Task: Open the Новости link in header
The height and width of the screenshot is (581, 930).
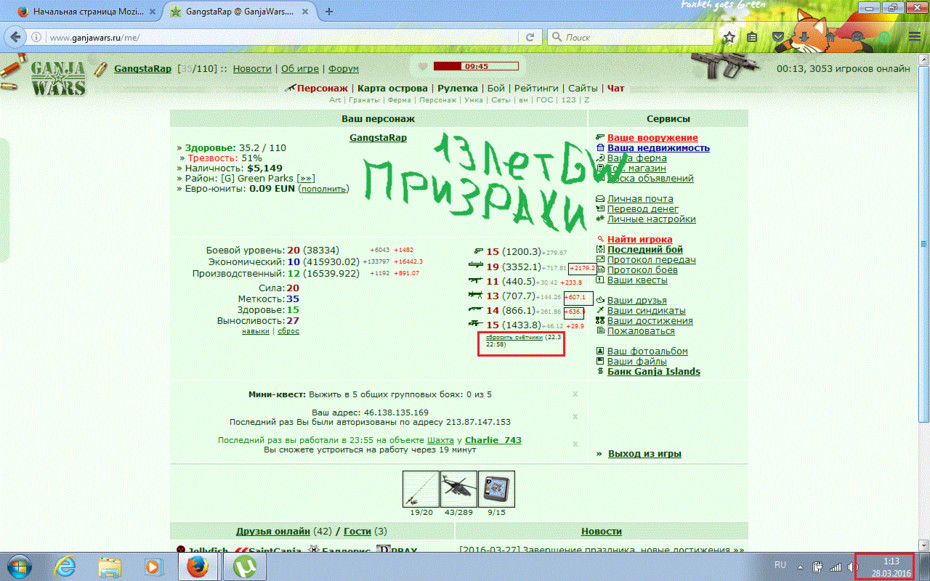Action: (x=252, y=69)
